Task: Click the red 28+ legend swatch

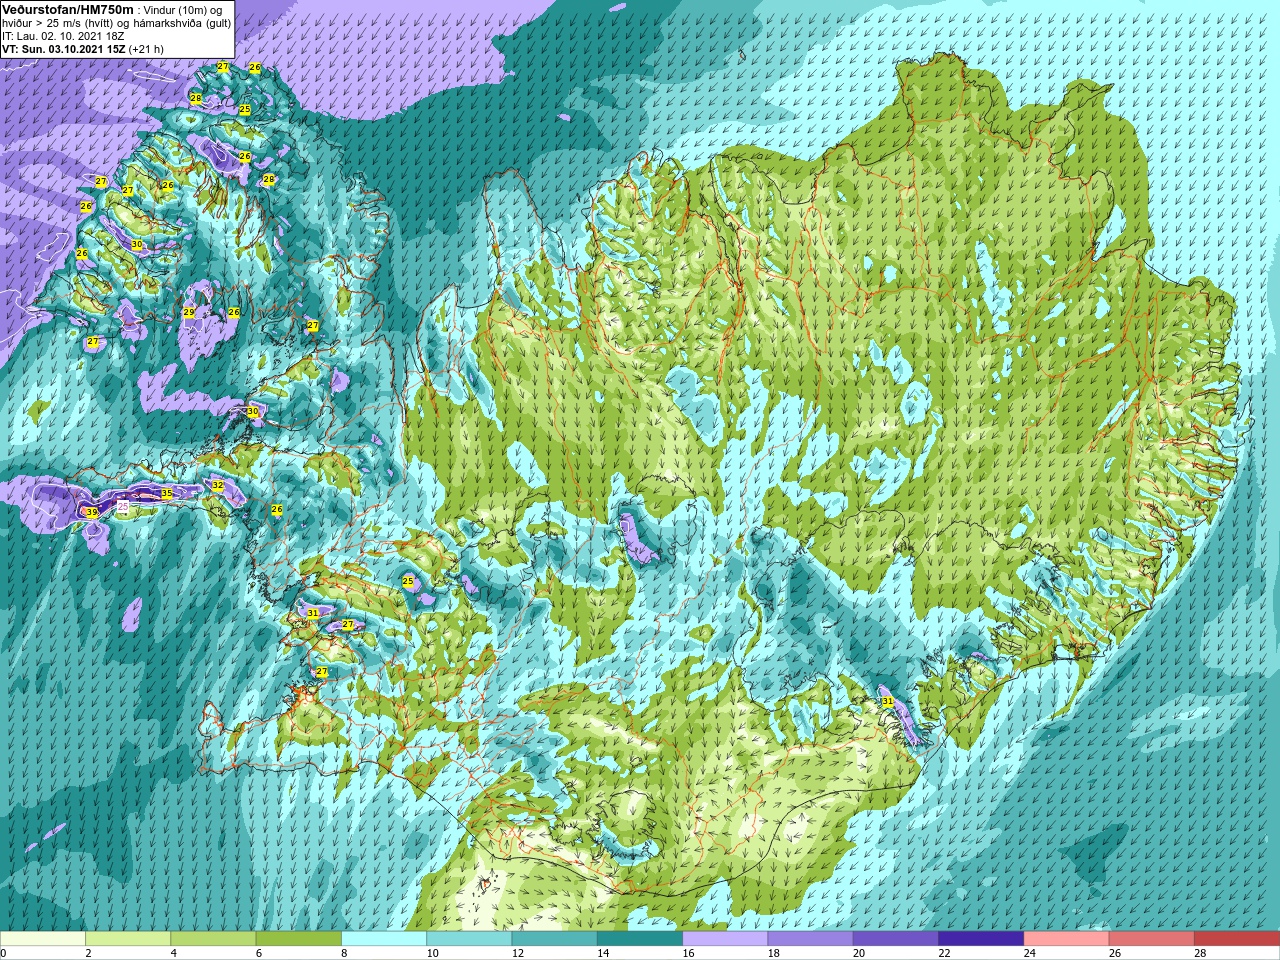Action: 1237,939
